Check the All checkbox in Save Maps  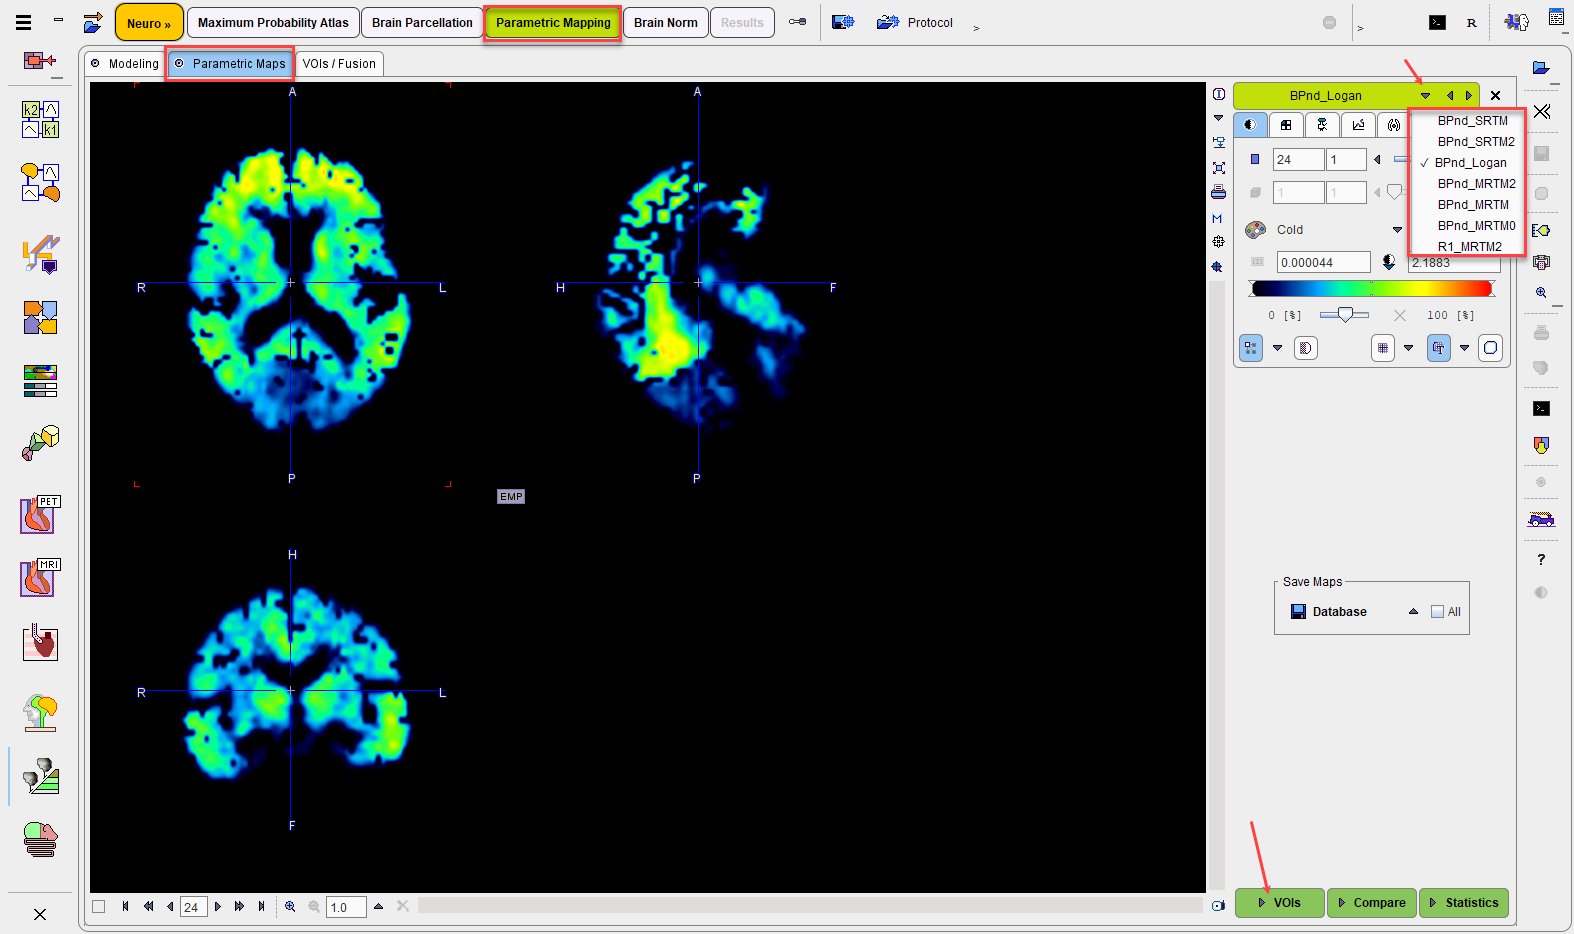tap(1437, 612)
